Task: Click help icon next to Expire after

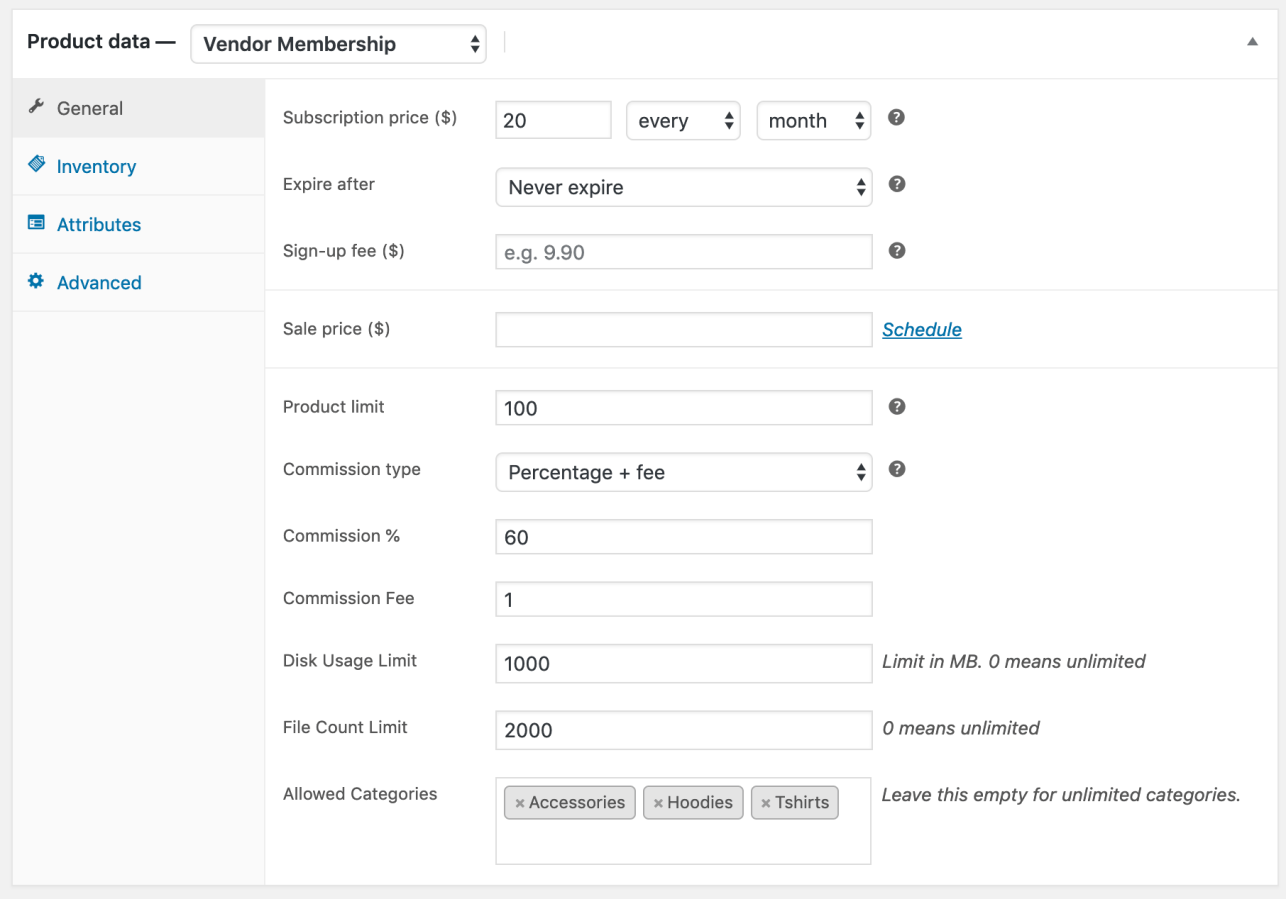Action: click(897, 184)
